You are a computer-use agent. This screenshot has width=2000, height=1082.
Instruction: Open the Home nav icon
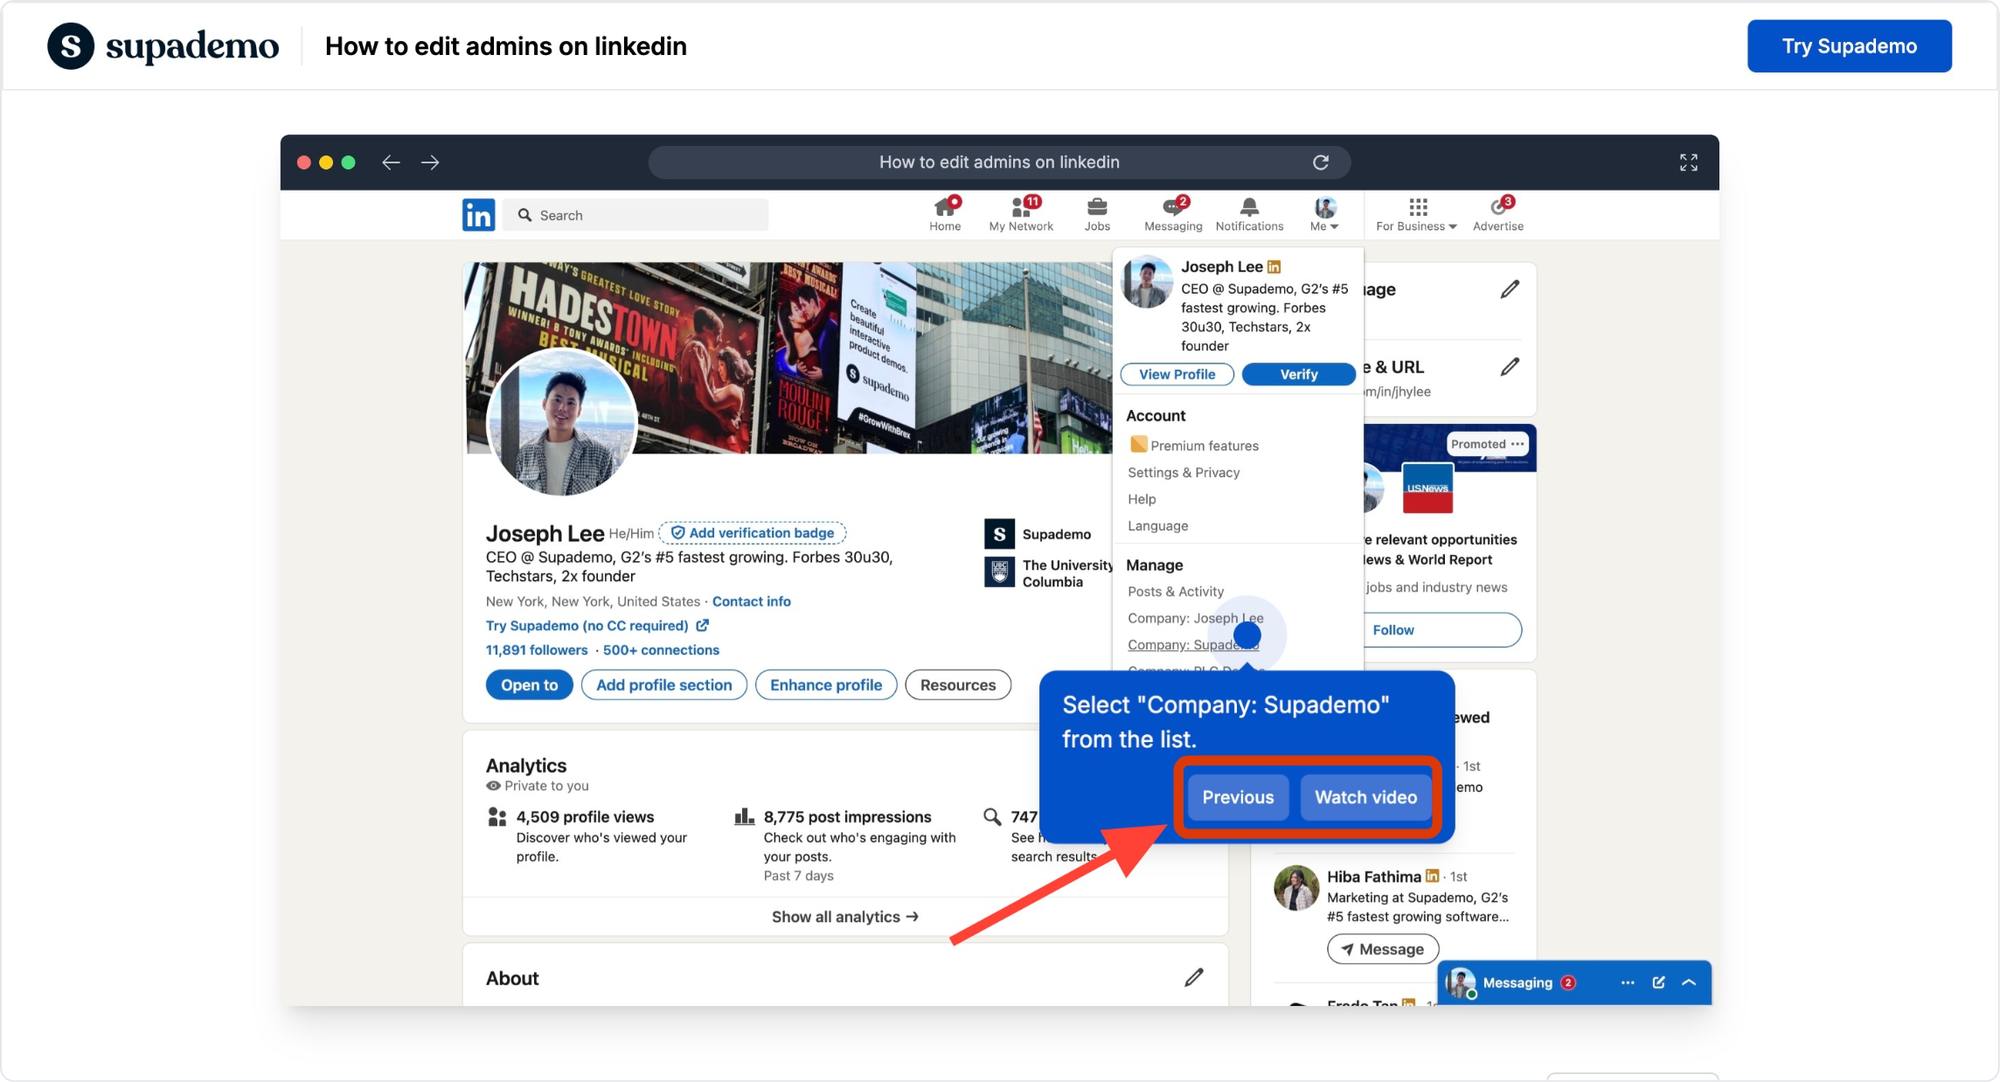click(x=945, y=214)
